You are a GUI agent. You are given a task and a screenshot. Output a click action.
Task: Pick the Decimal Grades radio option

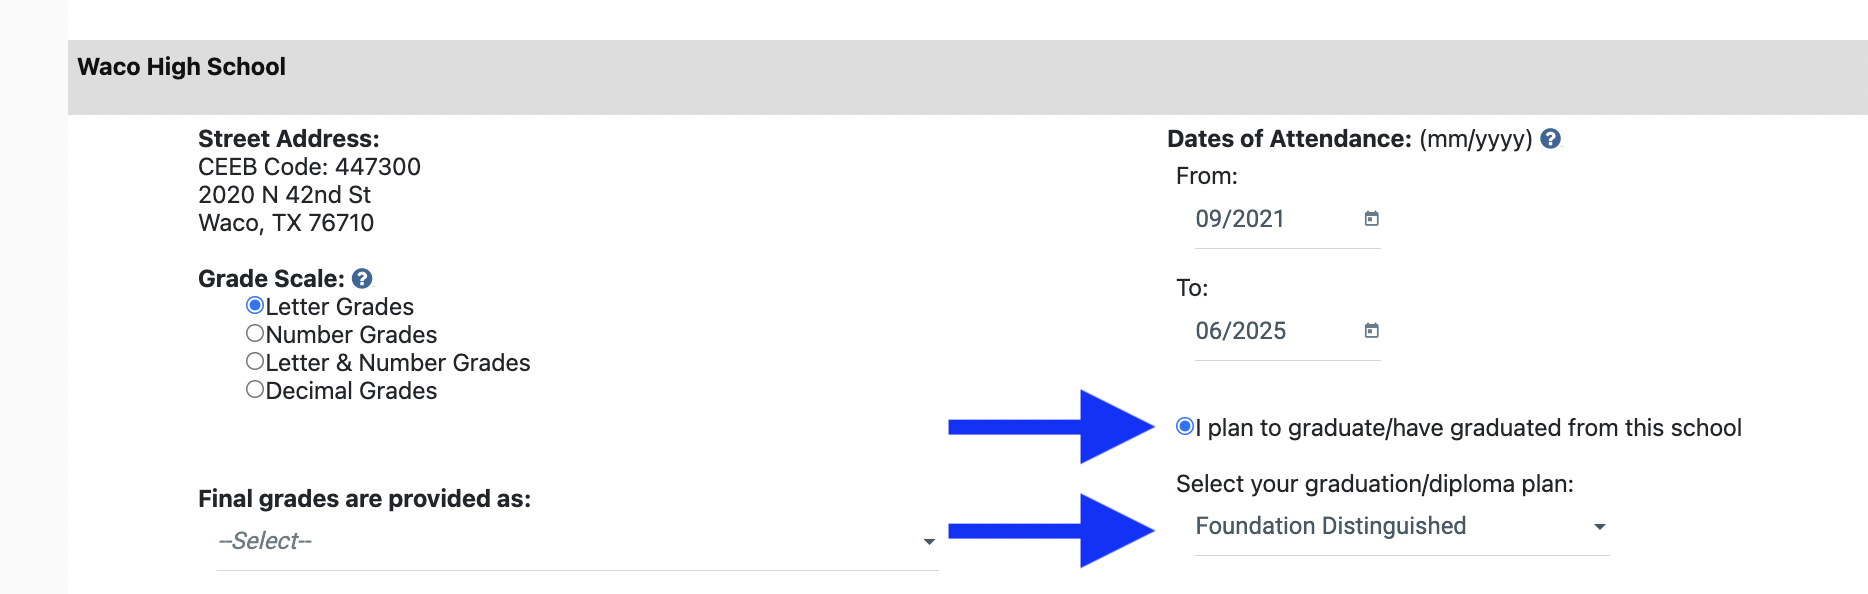[x=255, y=390]
